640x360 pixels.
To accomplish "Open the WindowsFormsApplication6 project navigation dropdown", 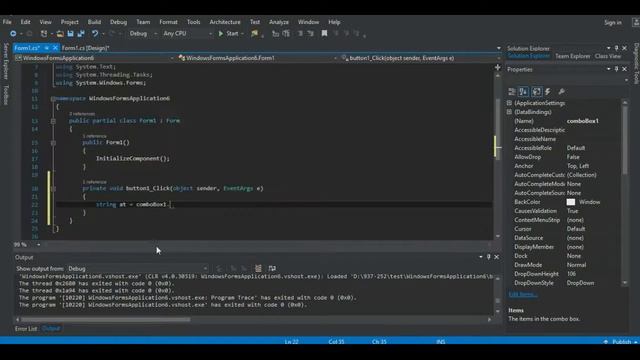I will pyautogui.click(x=95, y=58).
